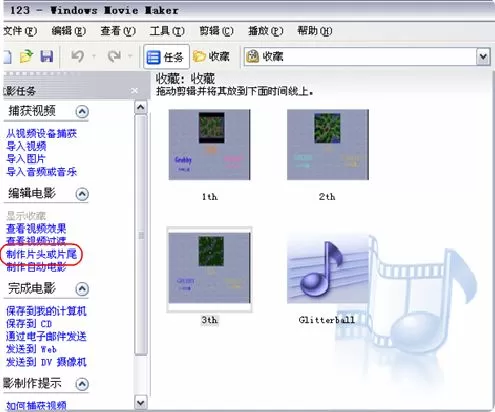Collapse the 捕获视频 section chevron
This screenshot has height=412, width=495.
[82, 111]
